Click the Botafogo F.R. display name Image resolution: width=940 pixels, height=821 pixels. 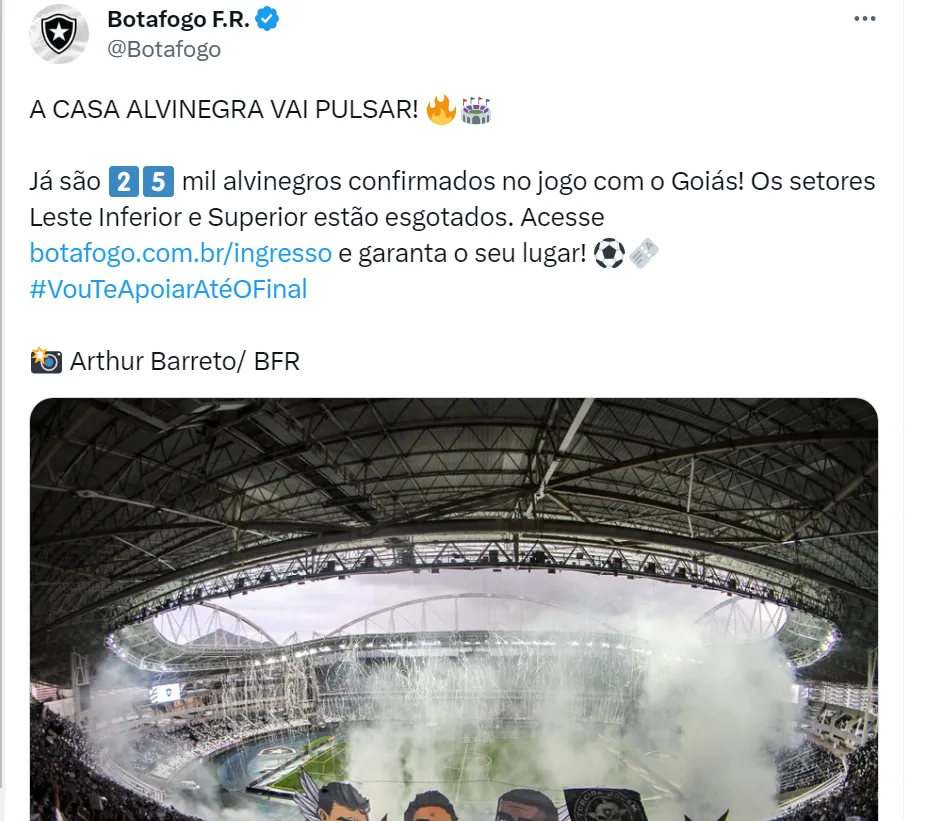[178, 20]
